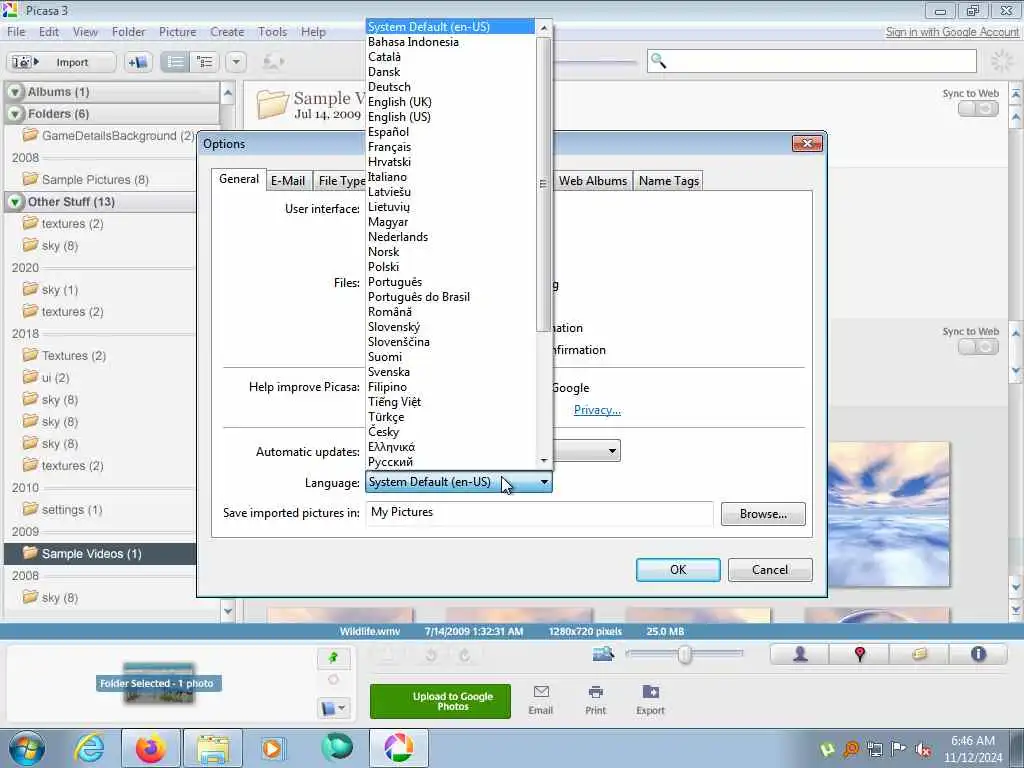Screen dimensions: 1024x768
Task: Switch to the Web Albums tab
Action: point(592,180)
